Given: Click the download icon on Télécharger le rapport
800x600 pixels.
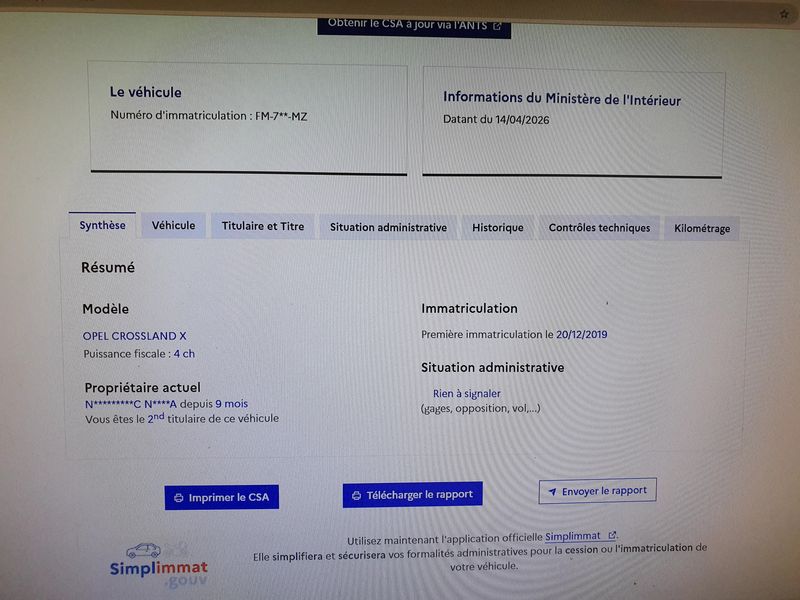Looking at the screenshot, I should click(357, 495).
